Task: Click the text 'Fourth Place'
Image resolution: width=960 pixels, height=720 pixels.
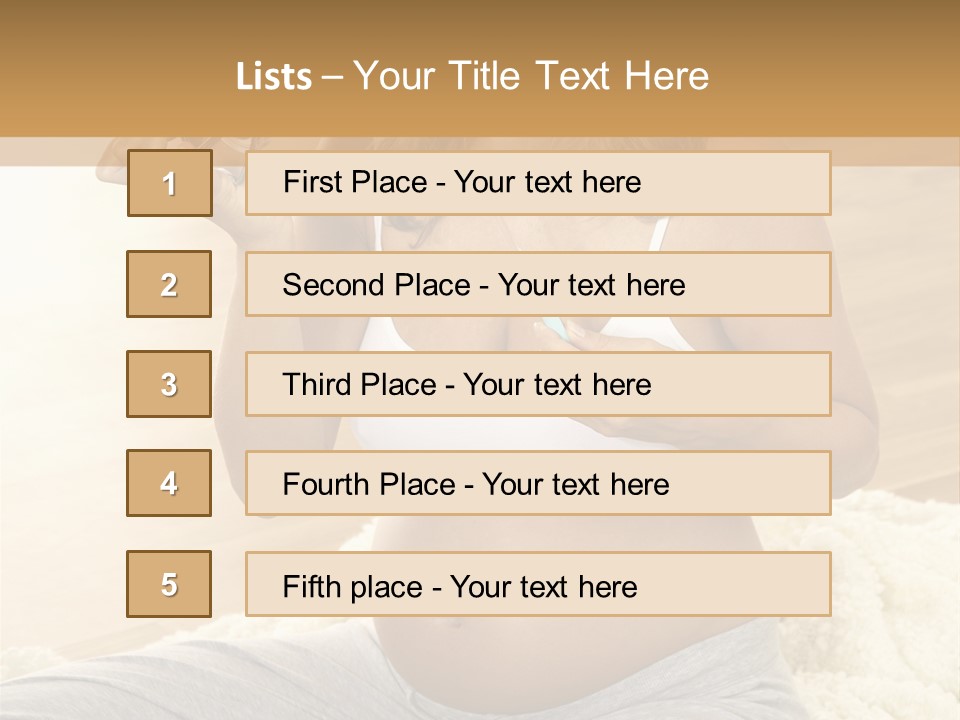Action: coord(369,485)
